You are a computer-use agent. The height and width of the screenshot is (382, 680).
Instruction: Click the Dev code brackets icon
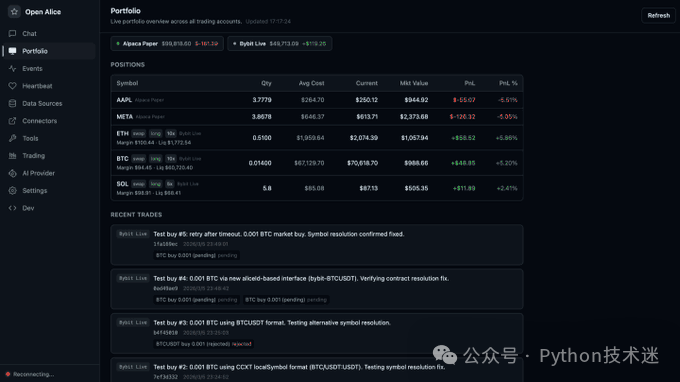[13, 208]
